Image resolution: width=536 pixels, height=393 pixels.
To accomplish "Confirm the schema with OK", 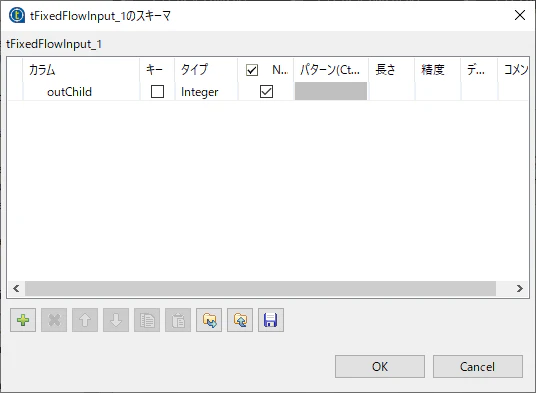I will click(380, 366).
